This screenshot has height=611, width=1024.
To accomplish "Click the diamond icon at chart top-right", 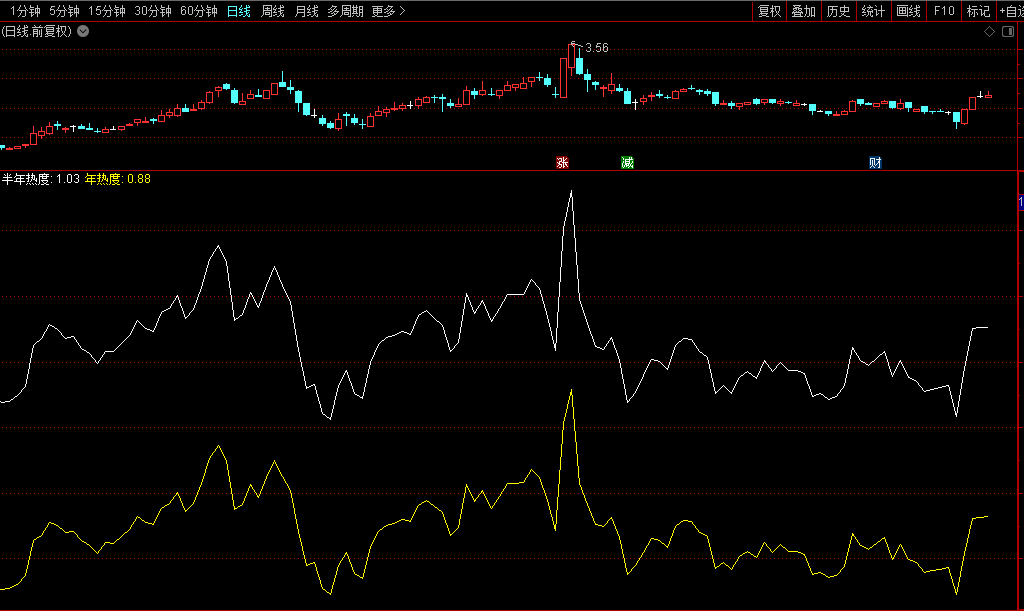I will (990, 31).
